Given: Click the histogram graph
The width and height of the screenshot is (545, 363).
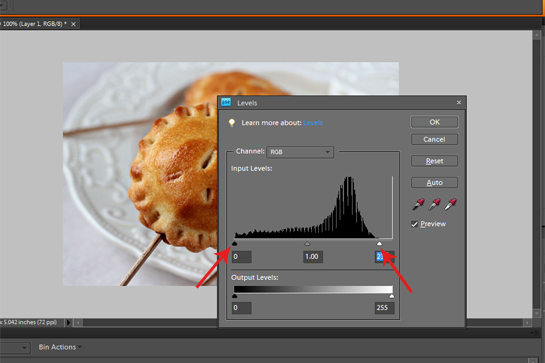Looking at the screenshot, I should click(x=314, y=207).
